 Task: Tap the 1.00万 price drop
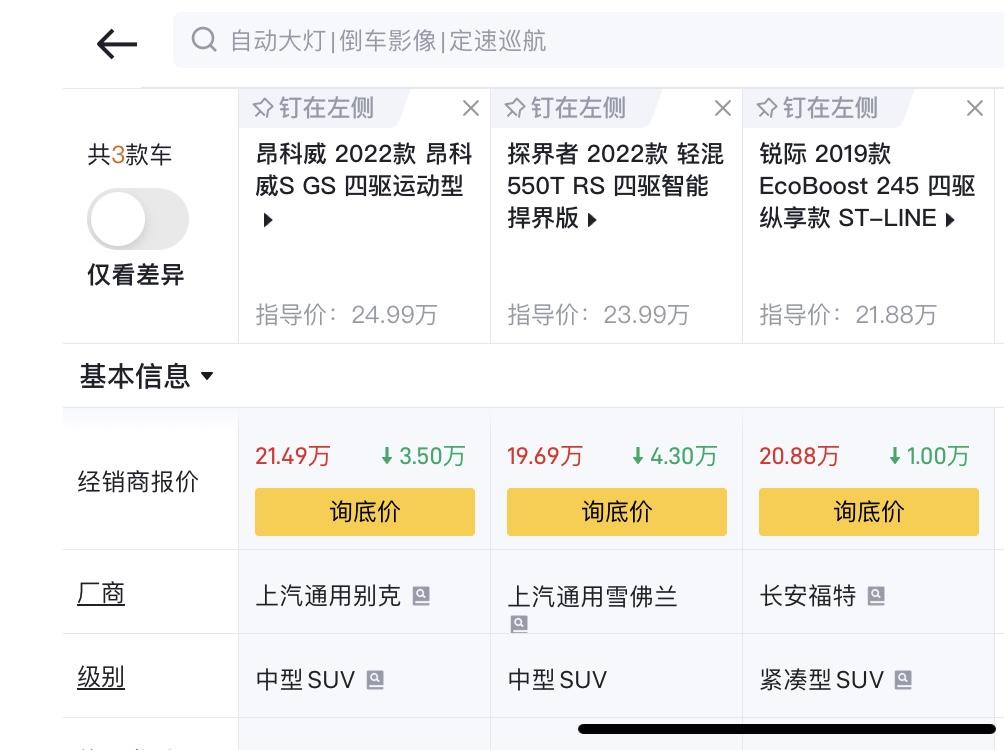[929, 456]
